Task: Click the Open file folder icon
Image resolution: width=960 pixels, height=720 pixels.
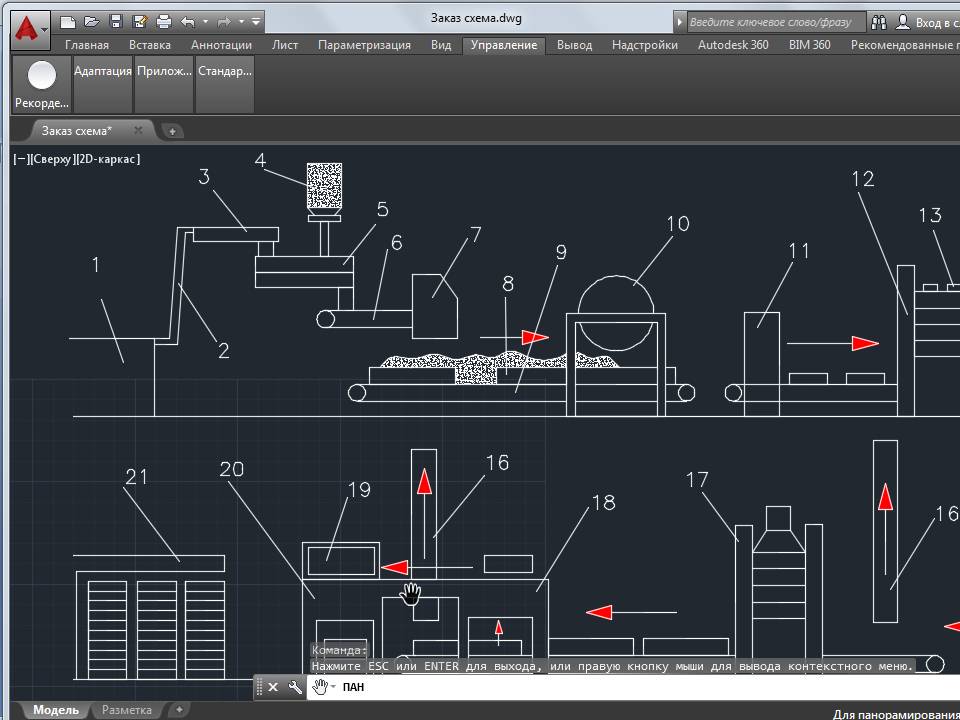Action: (91, 22)
